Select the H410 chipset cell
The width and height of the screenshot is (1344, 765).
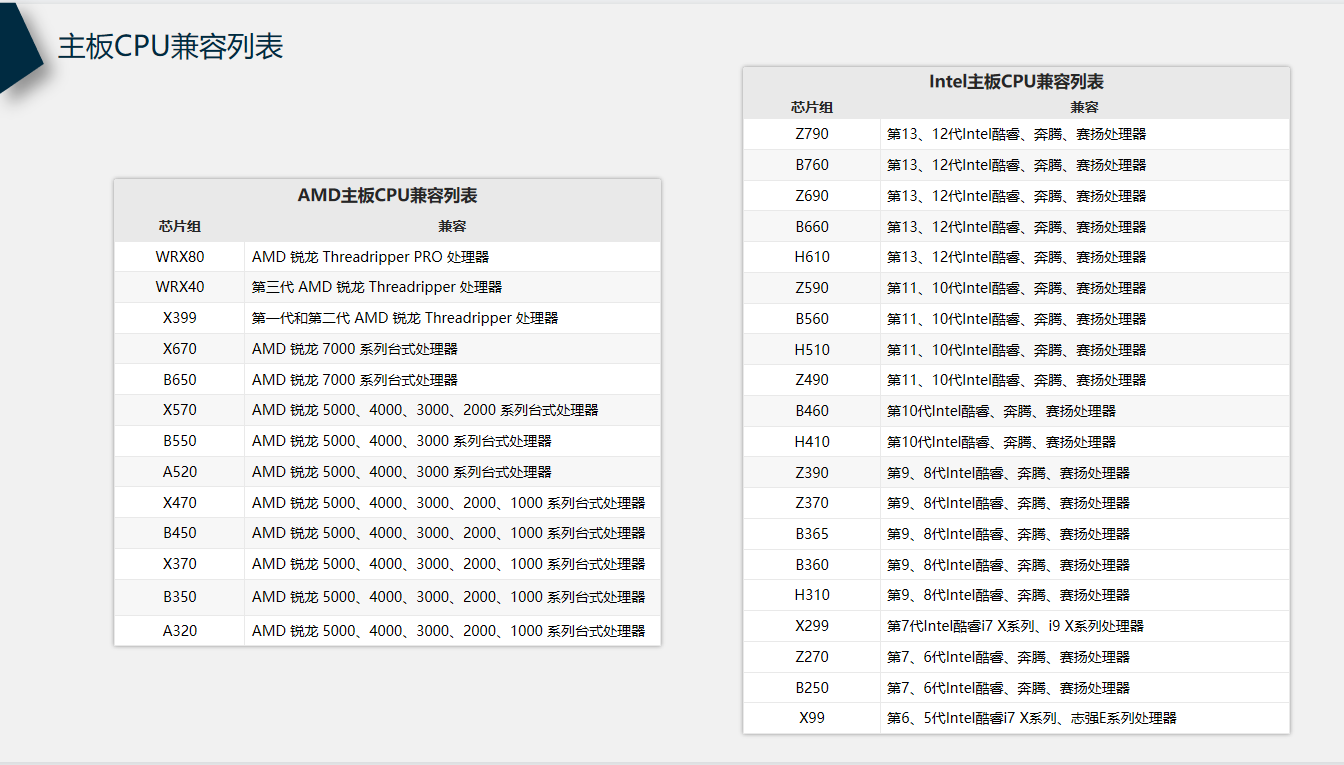[x=812, y=442]
